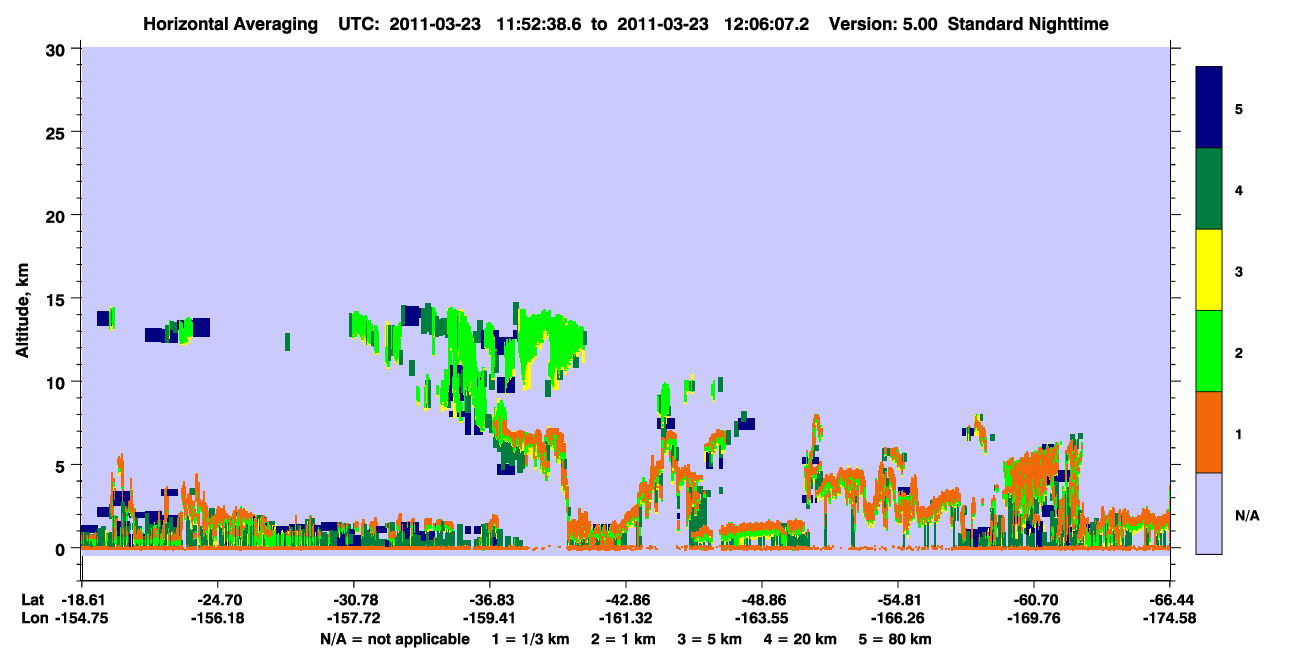Click longitude value -154.75
Screen dimensions: 1300x667
(81, 618)
